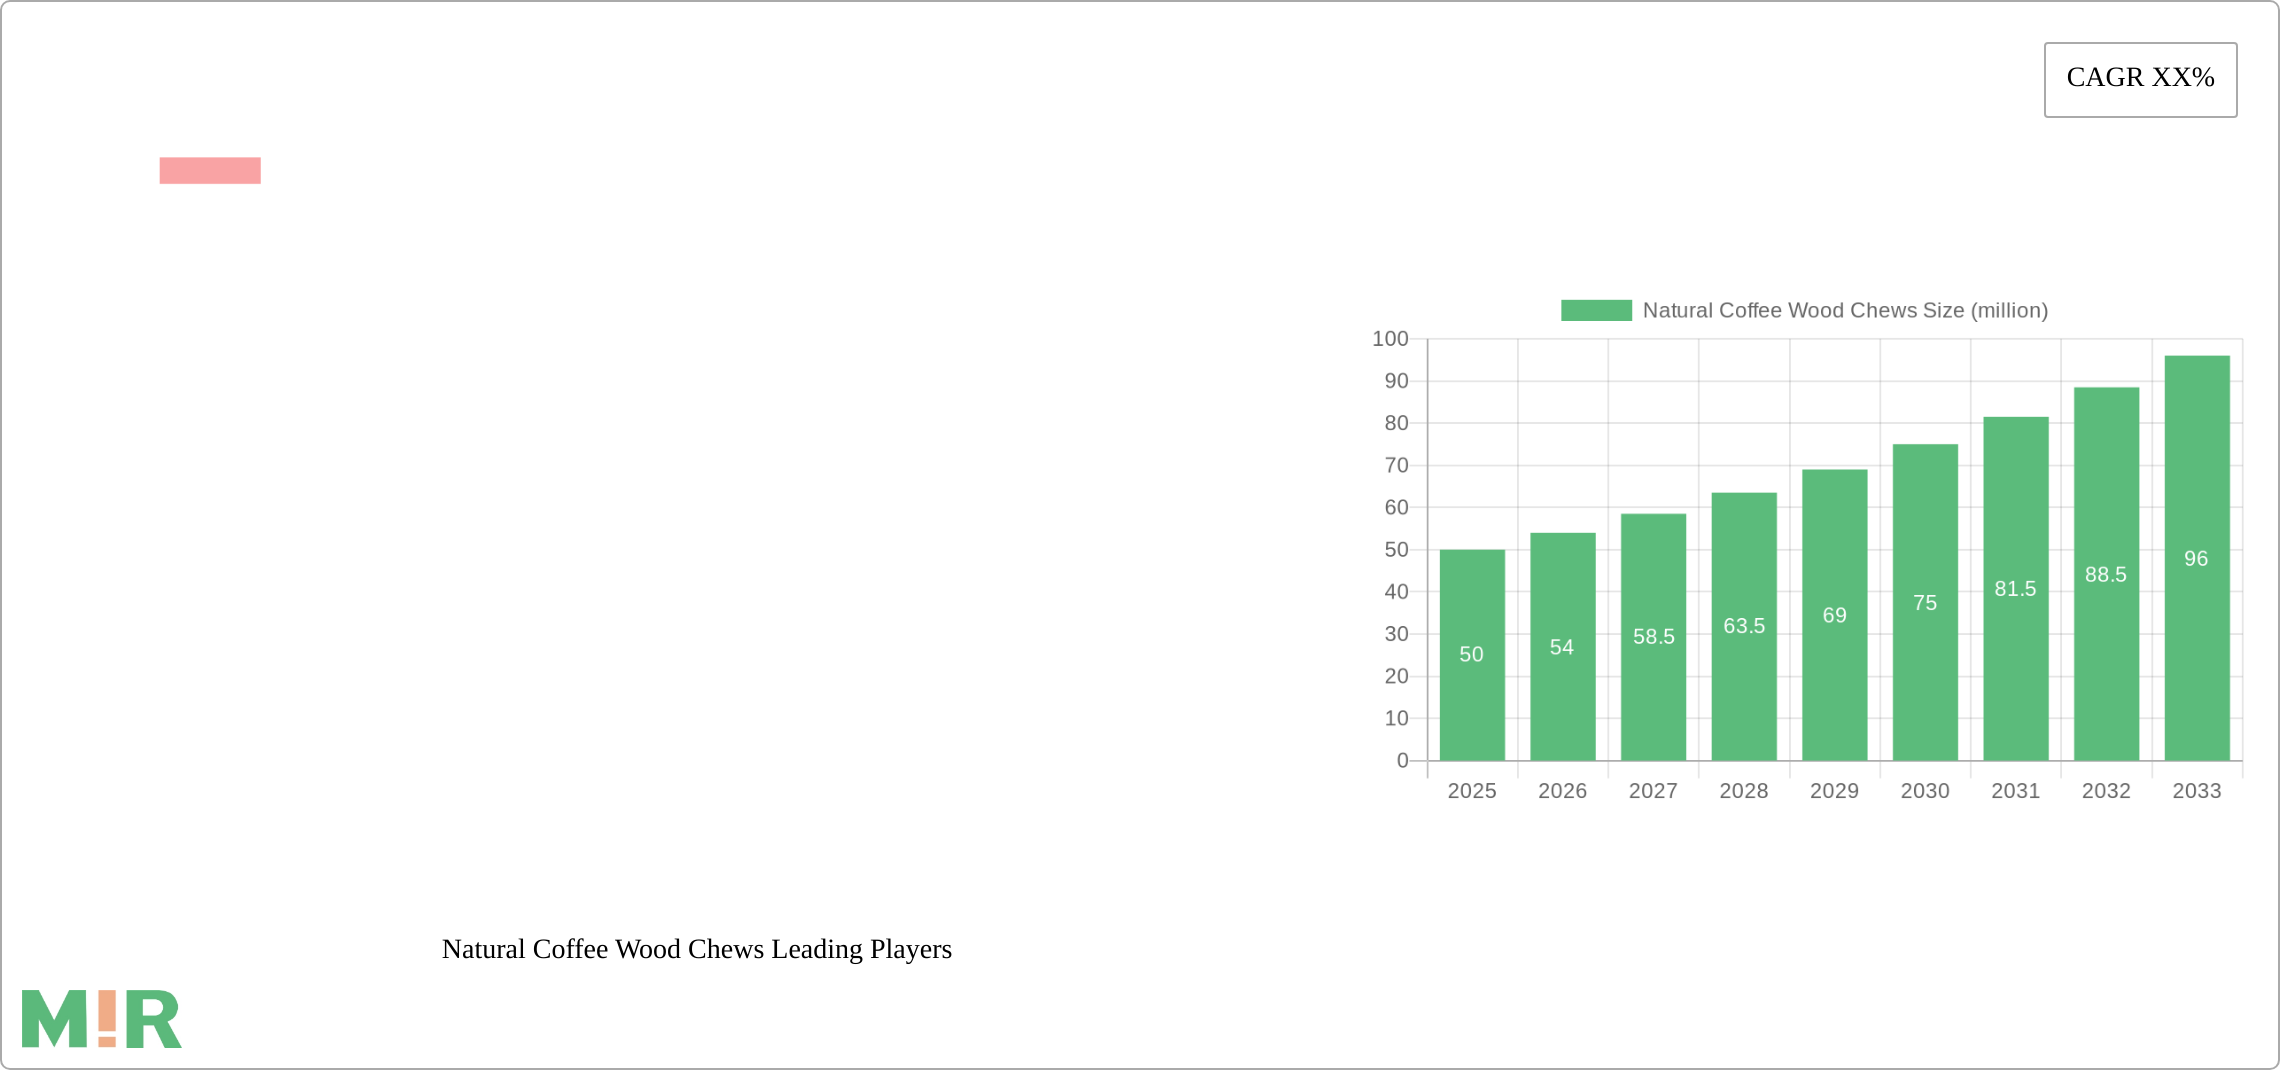Click the Natural Coffee Wood Chews Leading Players heading
2280x1070 pixels.
[697, 949]
